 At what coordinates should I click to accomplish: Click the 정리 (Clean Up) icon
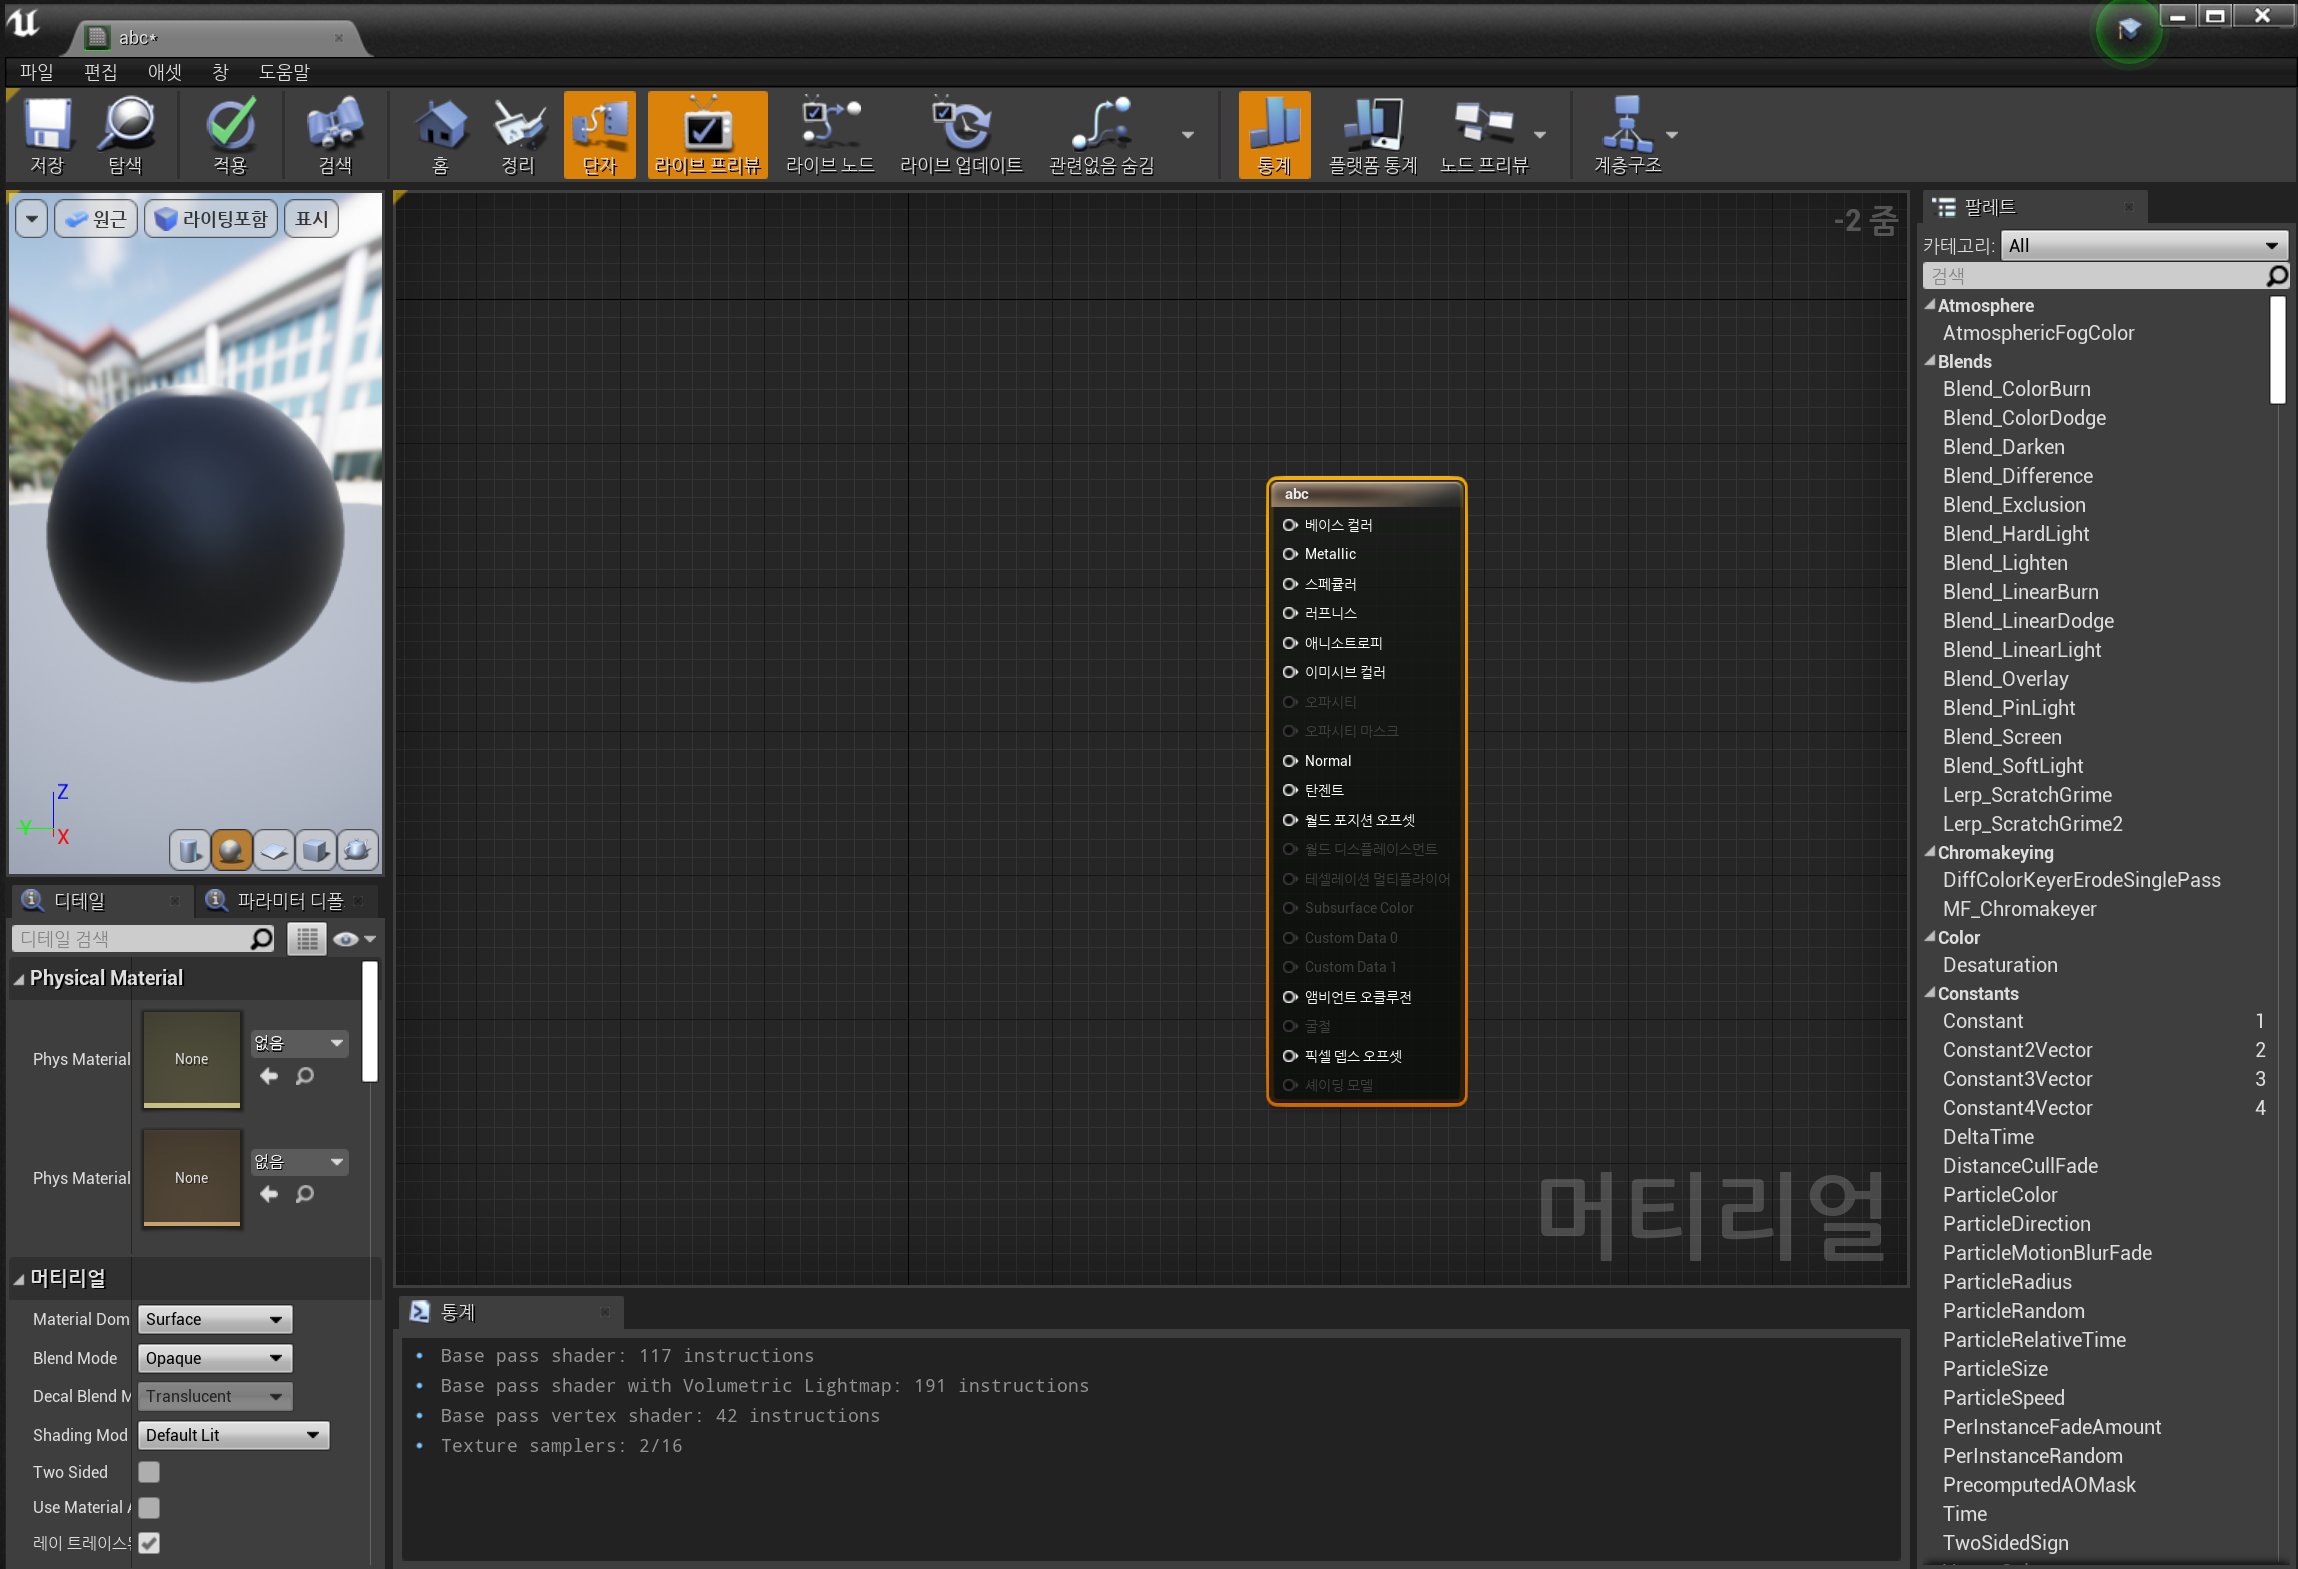coord(518,134)
